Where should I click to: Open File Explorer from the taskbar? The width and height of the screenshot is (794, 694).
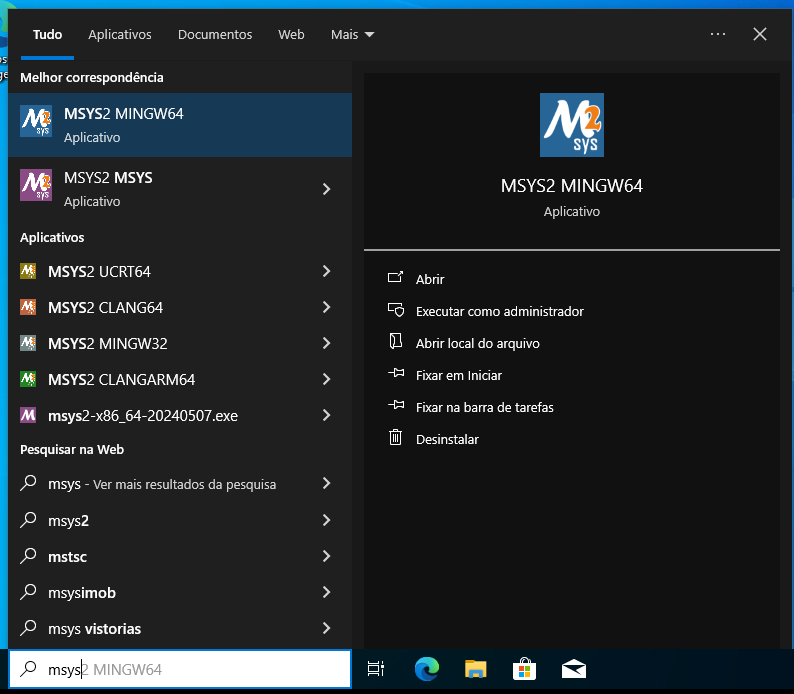click(x=475, y=669)
